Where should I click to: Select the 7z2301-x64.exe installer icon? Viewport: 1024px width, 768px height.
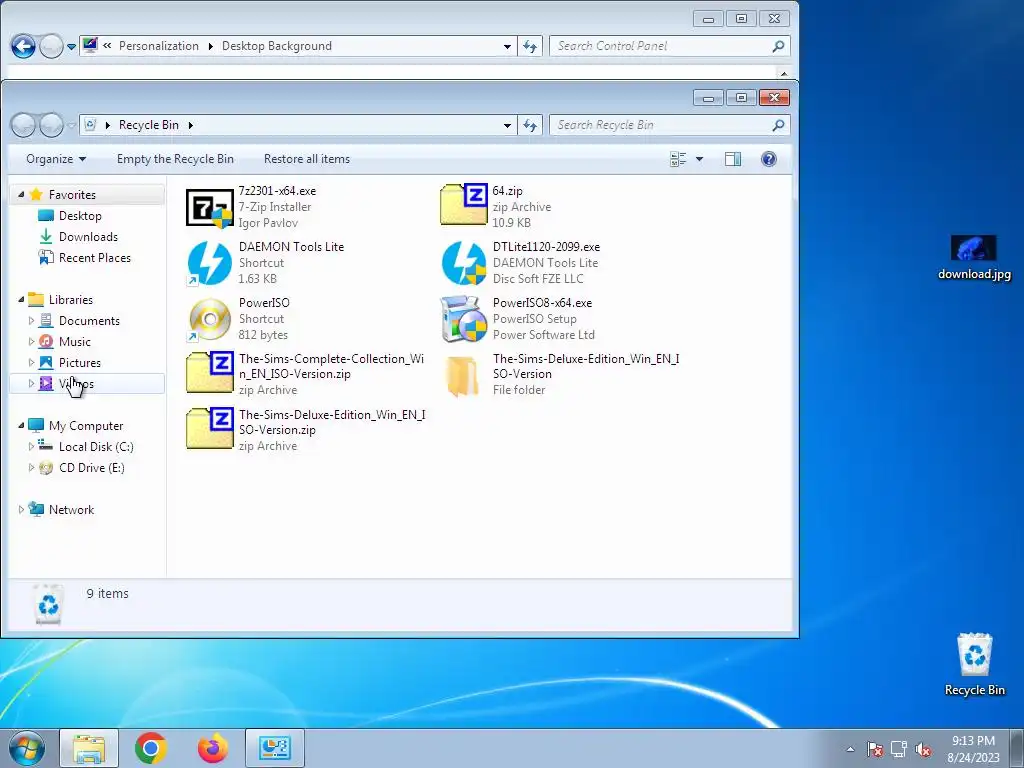pos(210,208)
